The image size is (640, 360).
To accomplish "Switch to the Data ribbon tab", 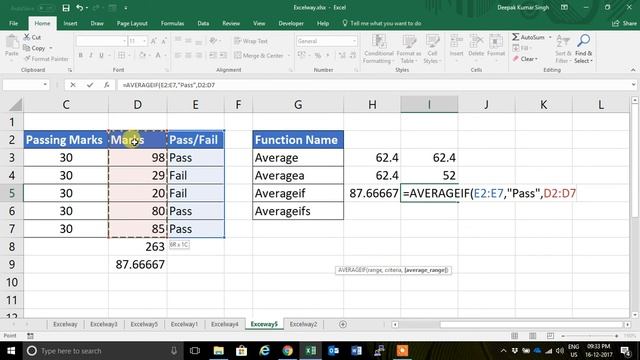I will tap(203, 24).
